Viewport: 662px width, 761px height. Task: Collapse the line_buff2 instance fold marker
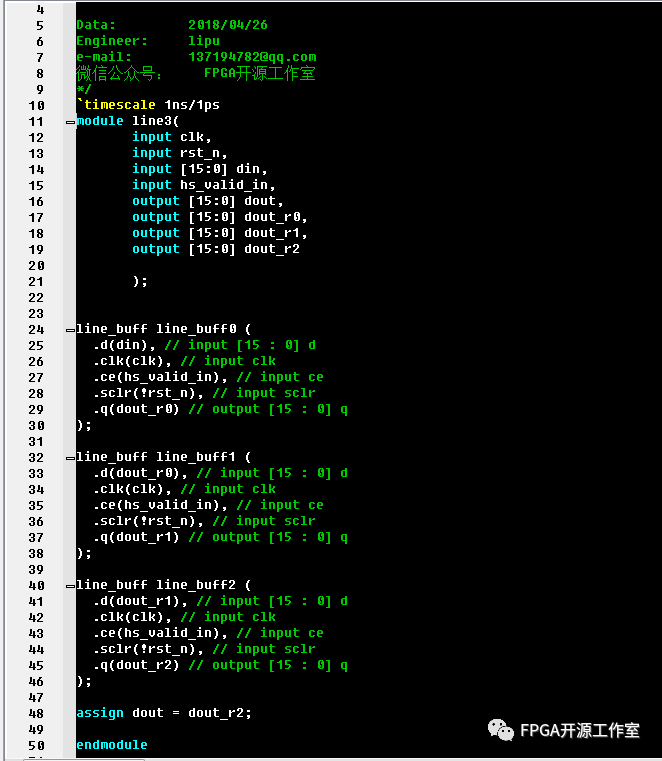coord(70,586)
